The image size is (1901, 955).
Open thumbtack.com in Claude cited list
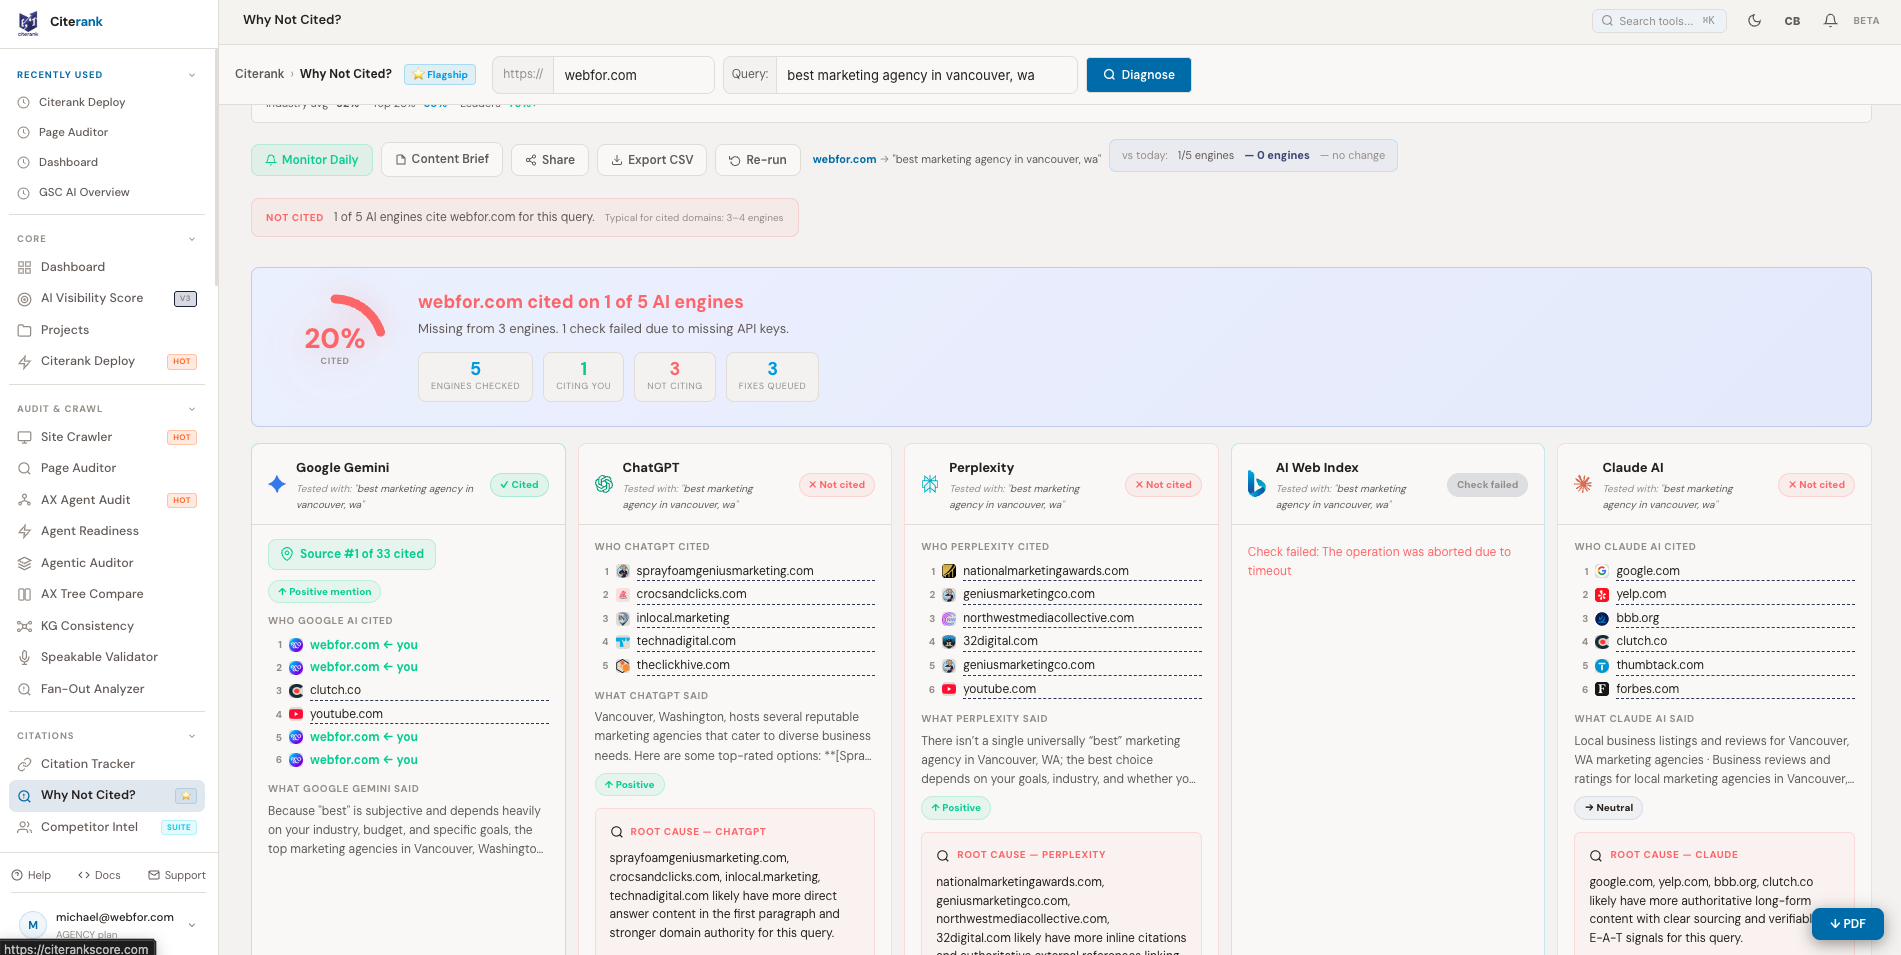point(1660,665)
